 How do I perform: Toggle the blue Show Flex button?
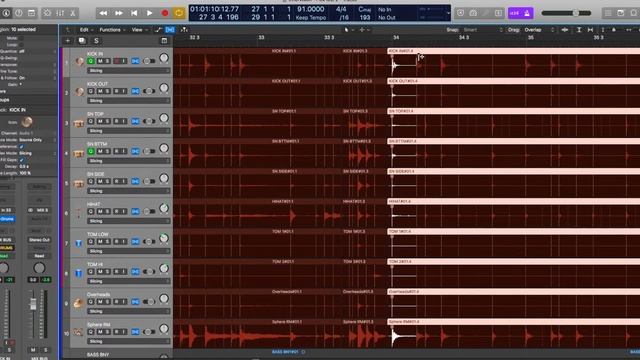[x=170, y=30]
